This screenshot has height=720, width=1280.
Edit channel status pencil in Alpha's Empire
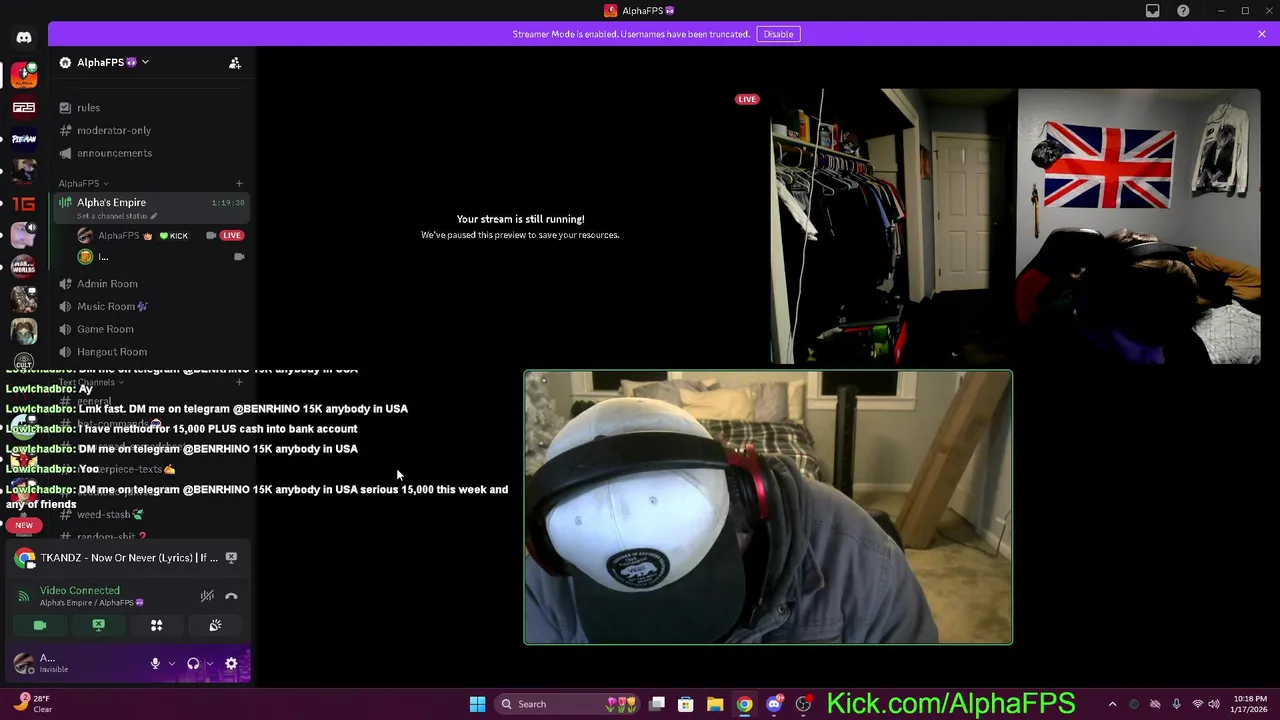coord(154,216)
